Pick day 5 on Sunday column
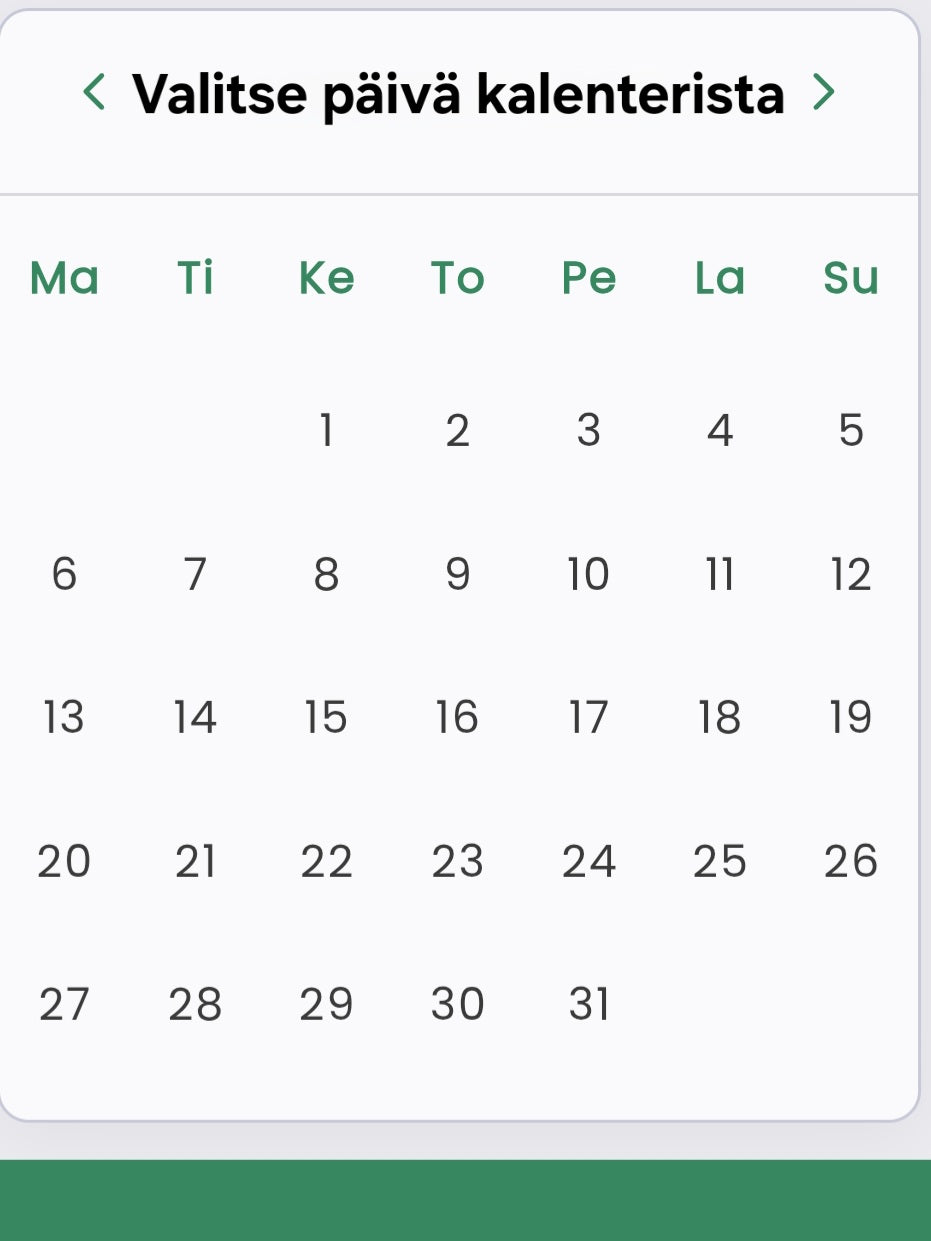 tap(850, 430)
